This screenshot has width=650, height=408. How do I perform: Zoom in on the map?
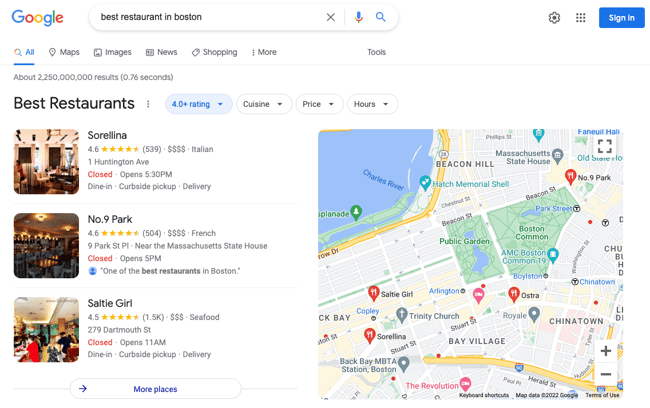[605, 351]
